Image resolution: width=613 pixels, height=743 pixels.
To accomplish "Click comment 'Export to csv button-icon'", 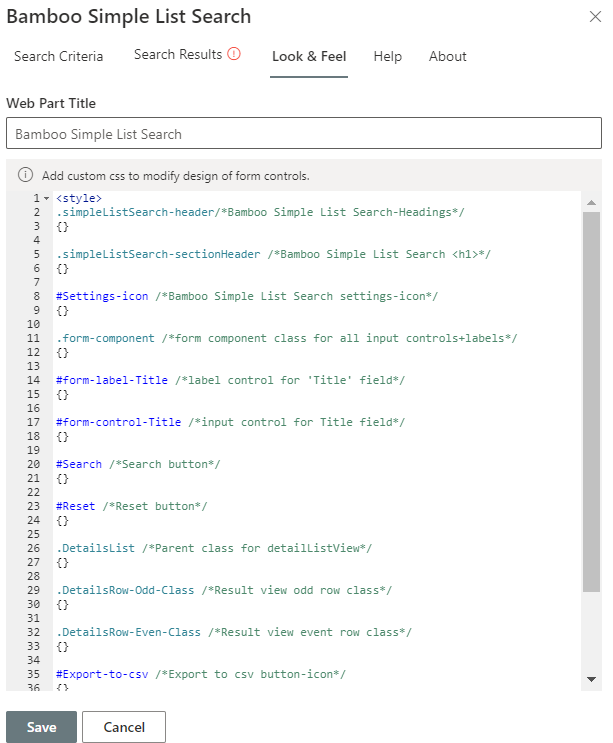I will [251, 674].
